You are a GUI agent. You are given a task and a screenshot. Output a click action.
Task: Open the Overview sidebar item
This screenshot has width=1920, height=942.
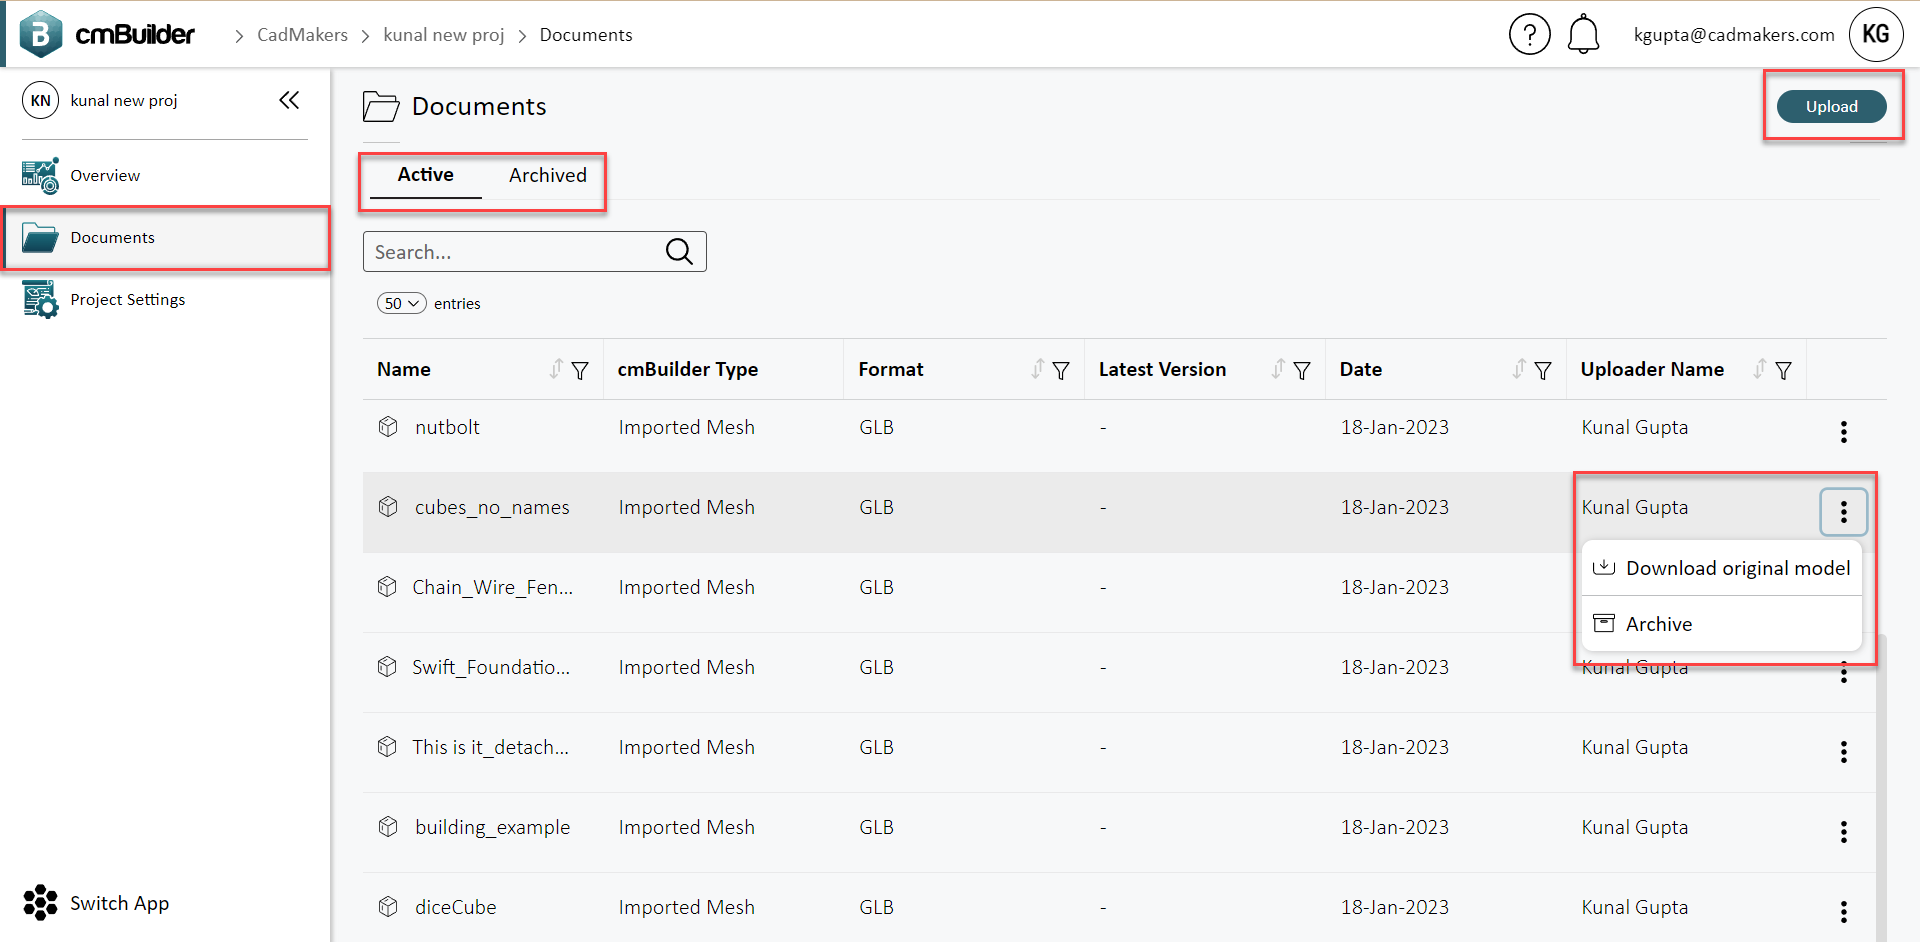pos(166,175)
